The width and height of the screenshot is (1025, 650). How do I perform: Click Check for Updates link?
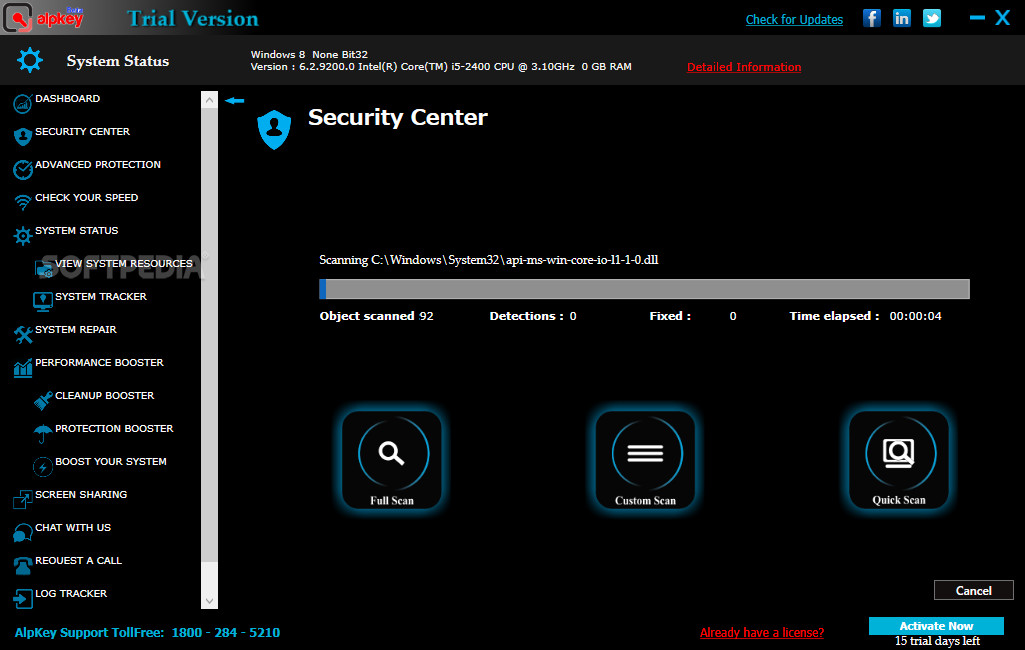(x=794, y=20)
